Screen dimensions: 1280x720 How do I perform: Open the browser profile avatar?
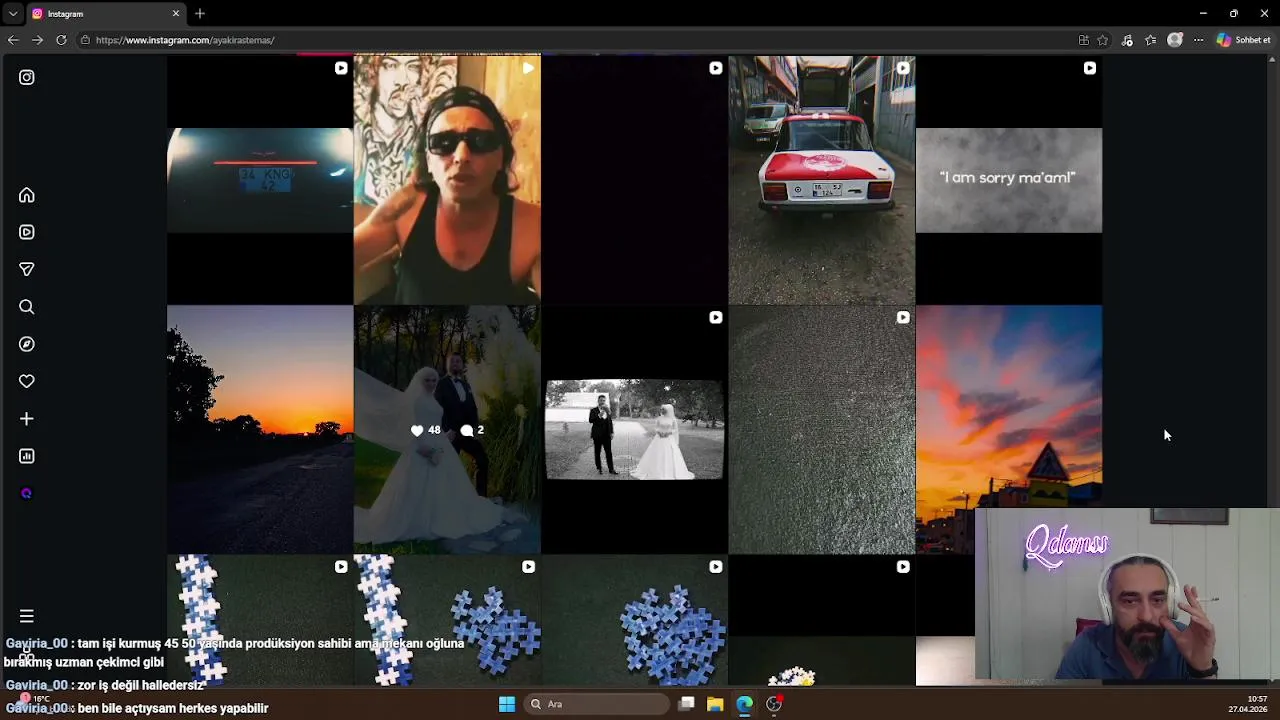tap(1175, 40)
